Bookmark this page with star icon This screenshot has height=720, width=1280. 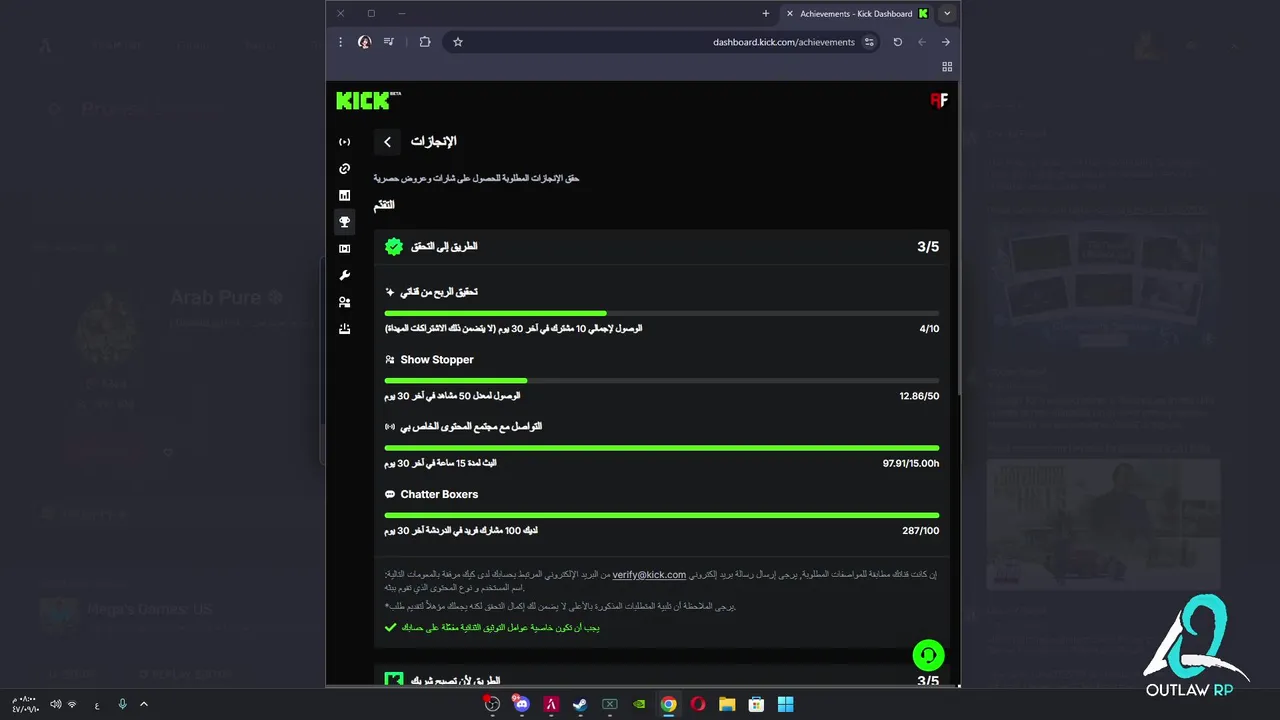(457, 42)
